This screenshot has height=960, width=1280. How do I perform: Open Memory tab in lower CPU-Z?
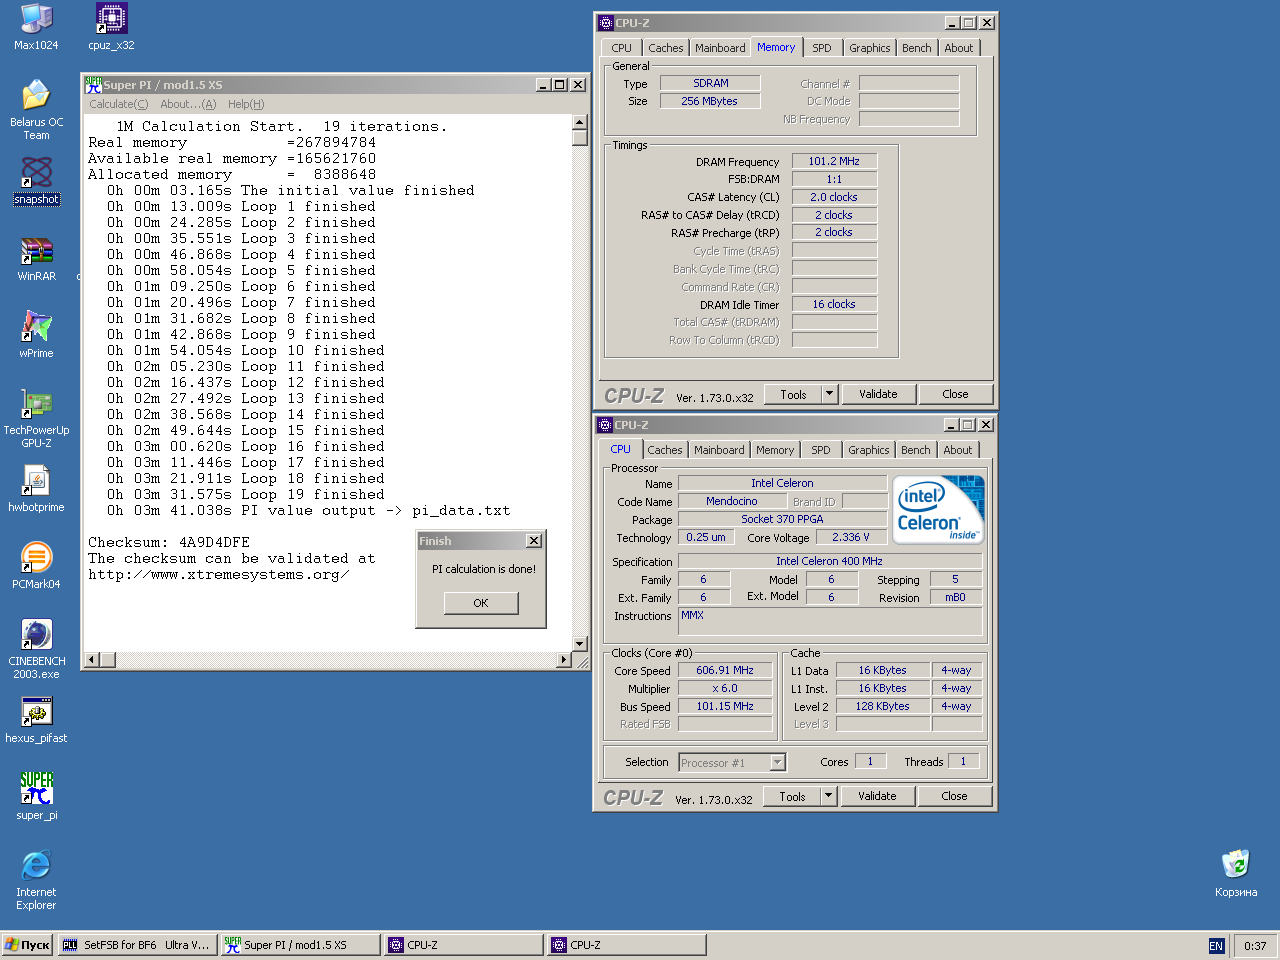(x=775, y=450)
